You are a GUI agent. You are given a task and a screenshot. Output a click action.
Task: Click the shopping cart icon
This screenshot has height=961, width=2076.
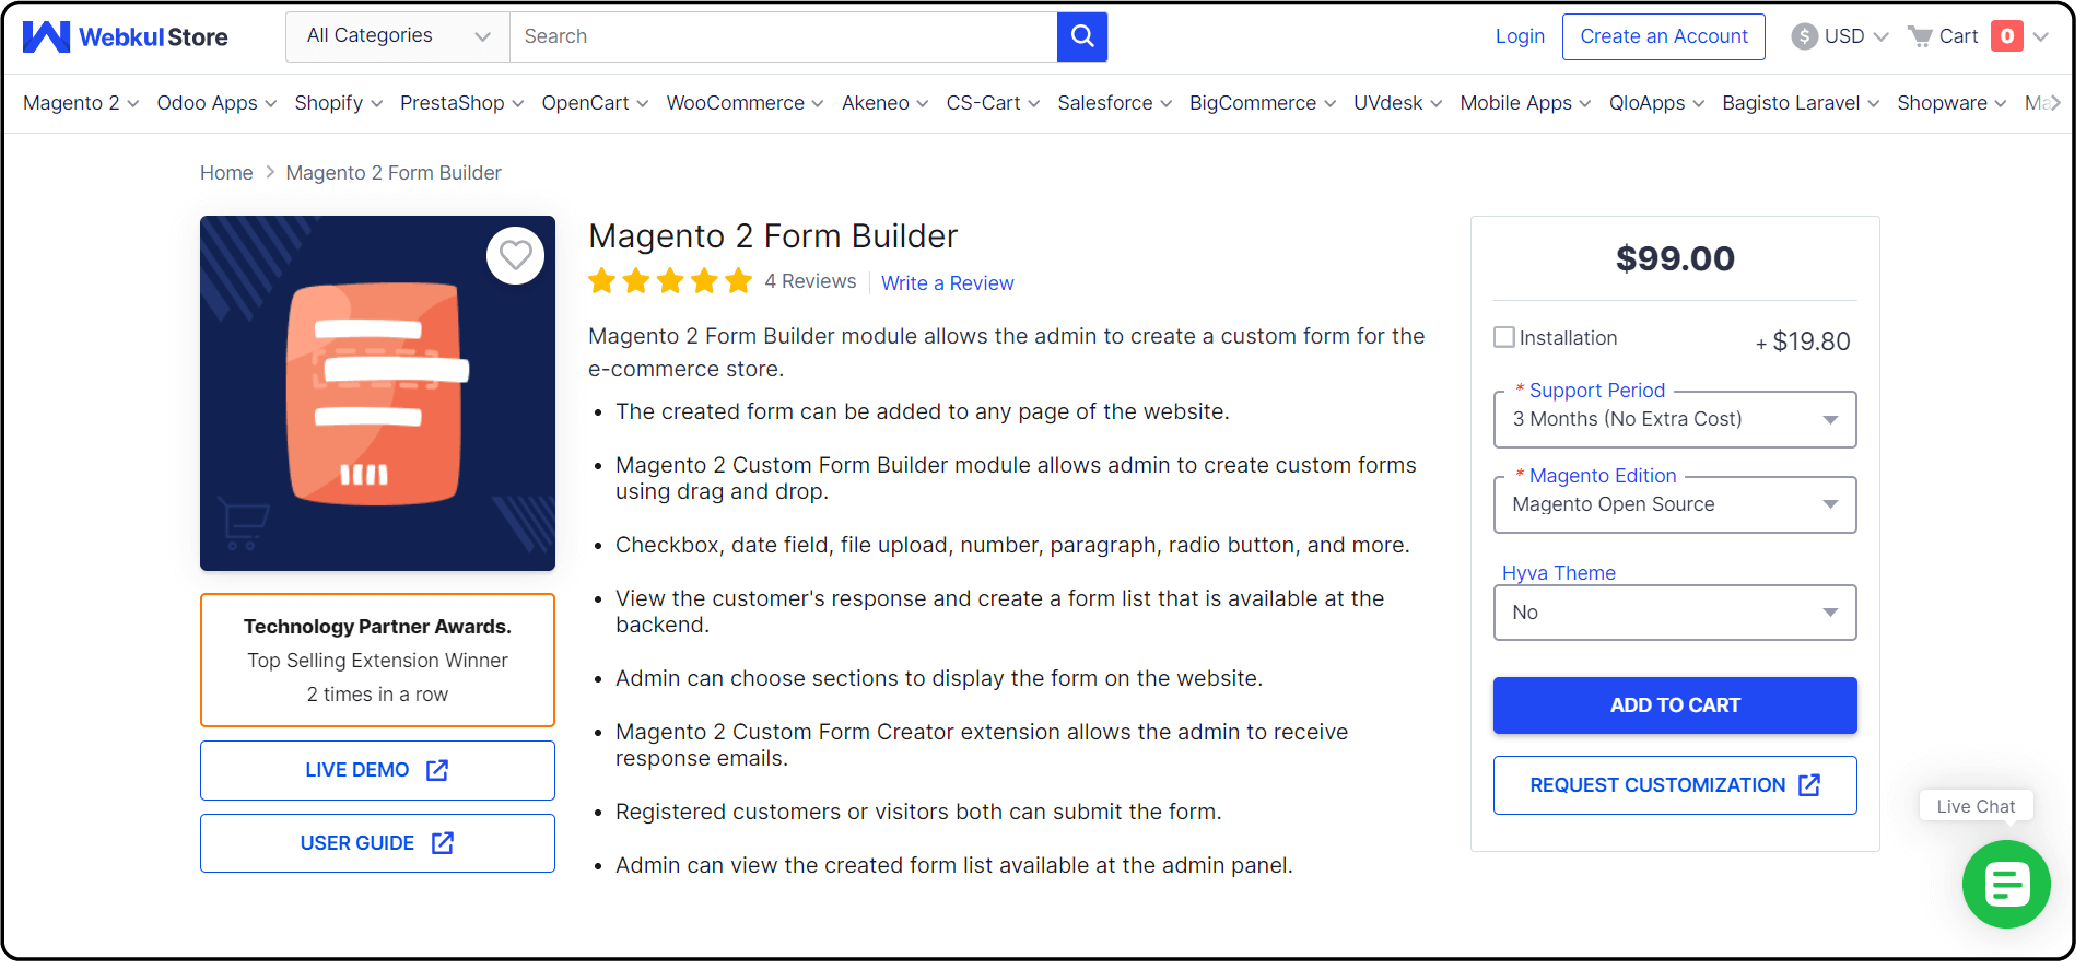(1920, 37)
